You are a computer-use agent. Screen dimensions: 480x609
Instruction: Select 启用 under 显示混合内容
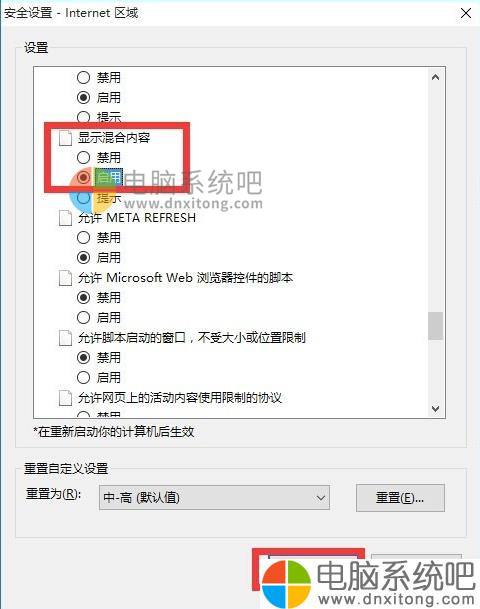[x=83, y=177]
